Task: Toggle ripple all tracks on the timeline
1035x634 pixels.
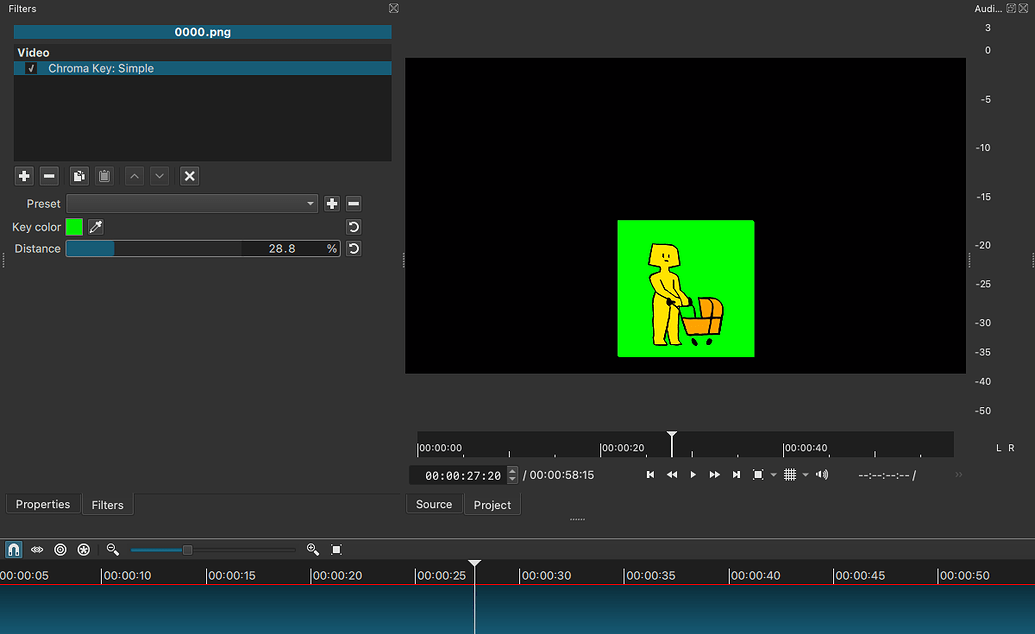Action: pyautogui.click(x=84, y=549)
